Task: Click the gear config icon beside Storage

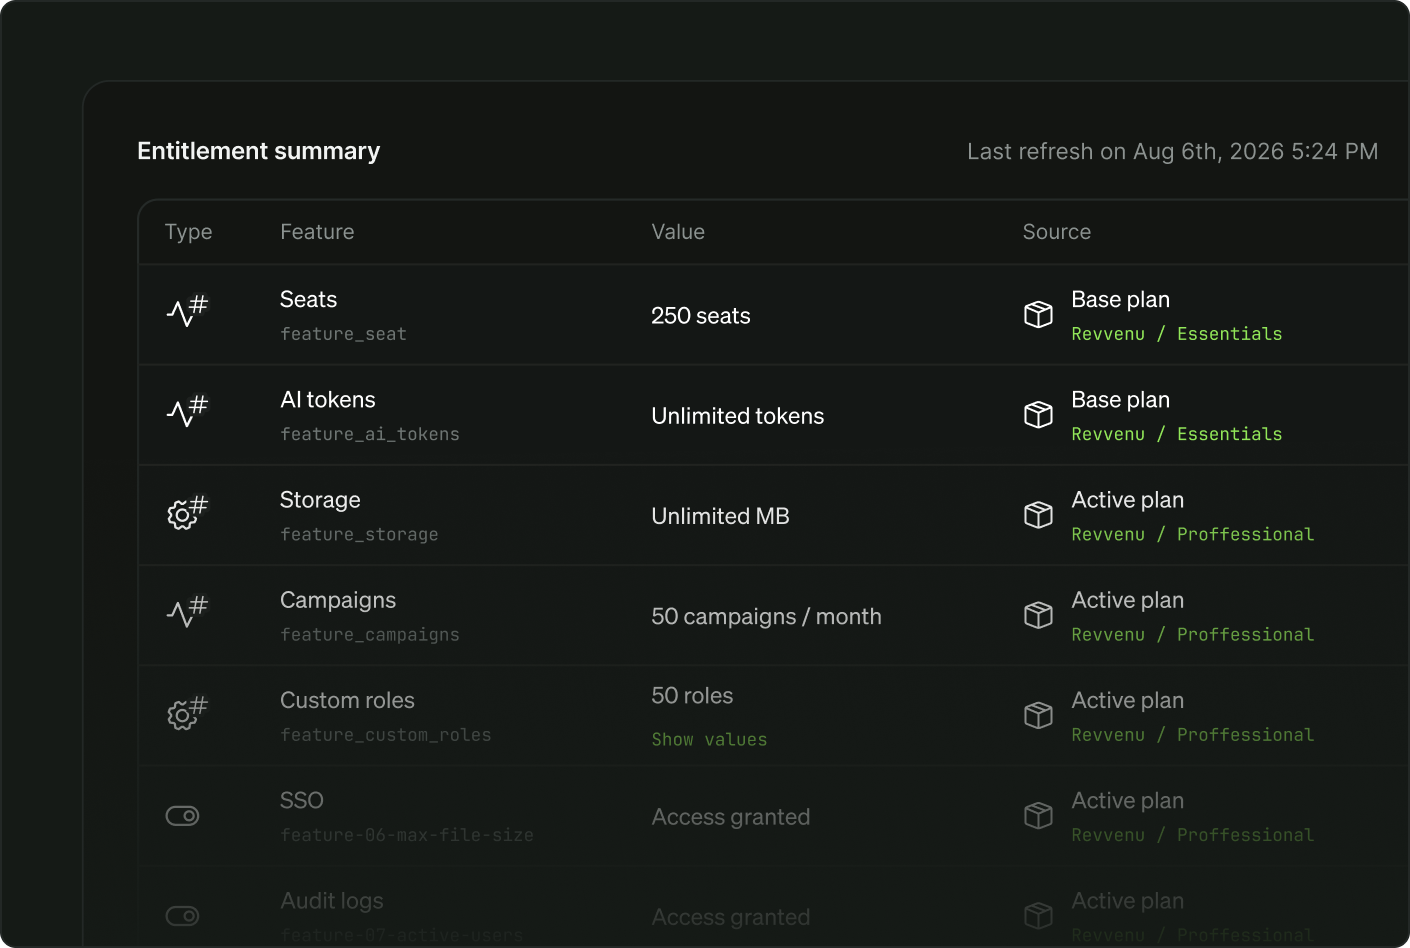Action: point(187,512)
